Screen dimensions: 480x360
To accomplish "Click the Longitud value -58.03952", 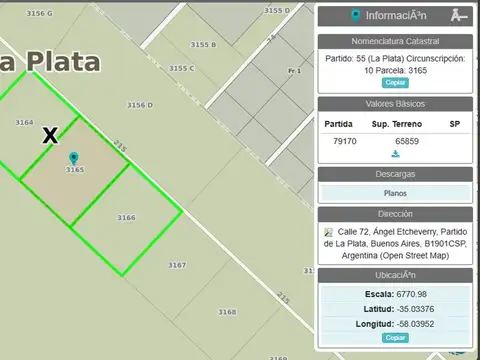I will click(415, 324).
